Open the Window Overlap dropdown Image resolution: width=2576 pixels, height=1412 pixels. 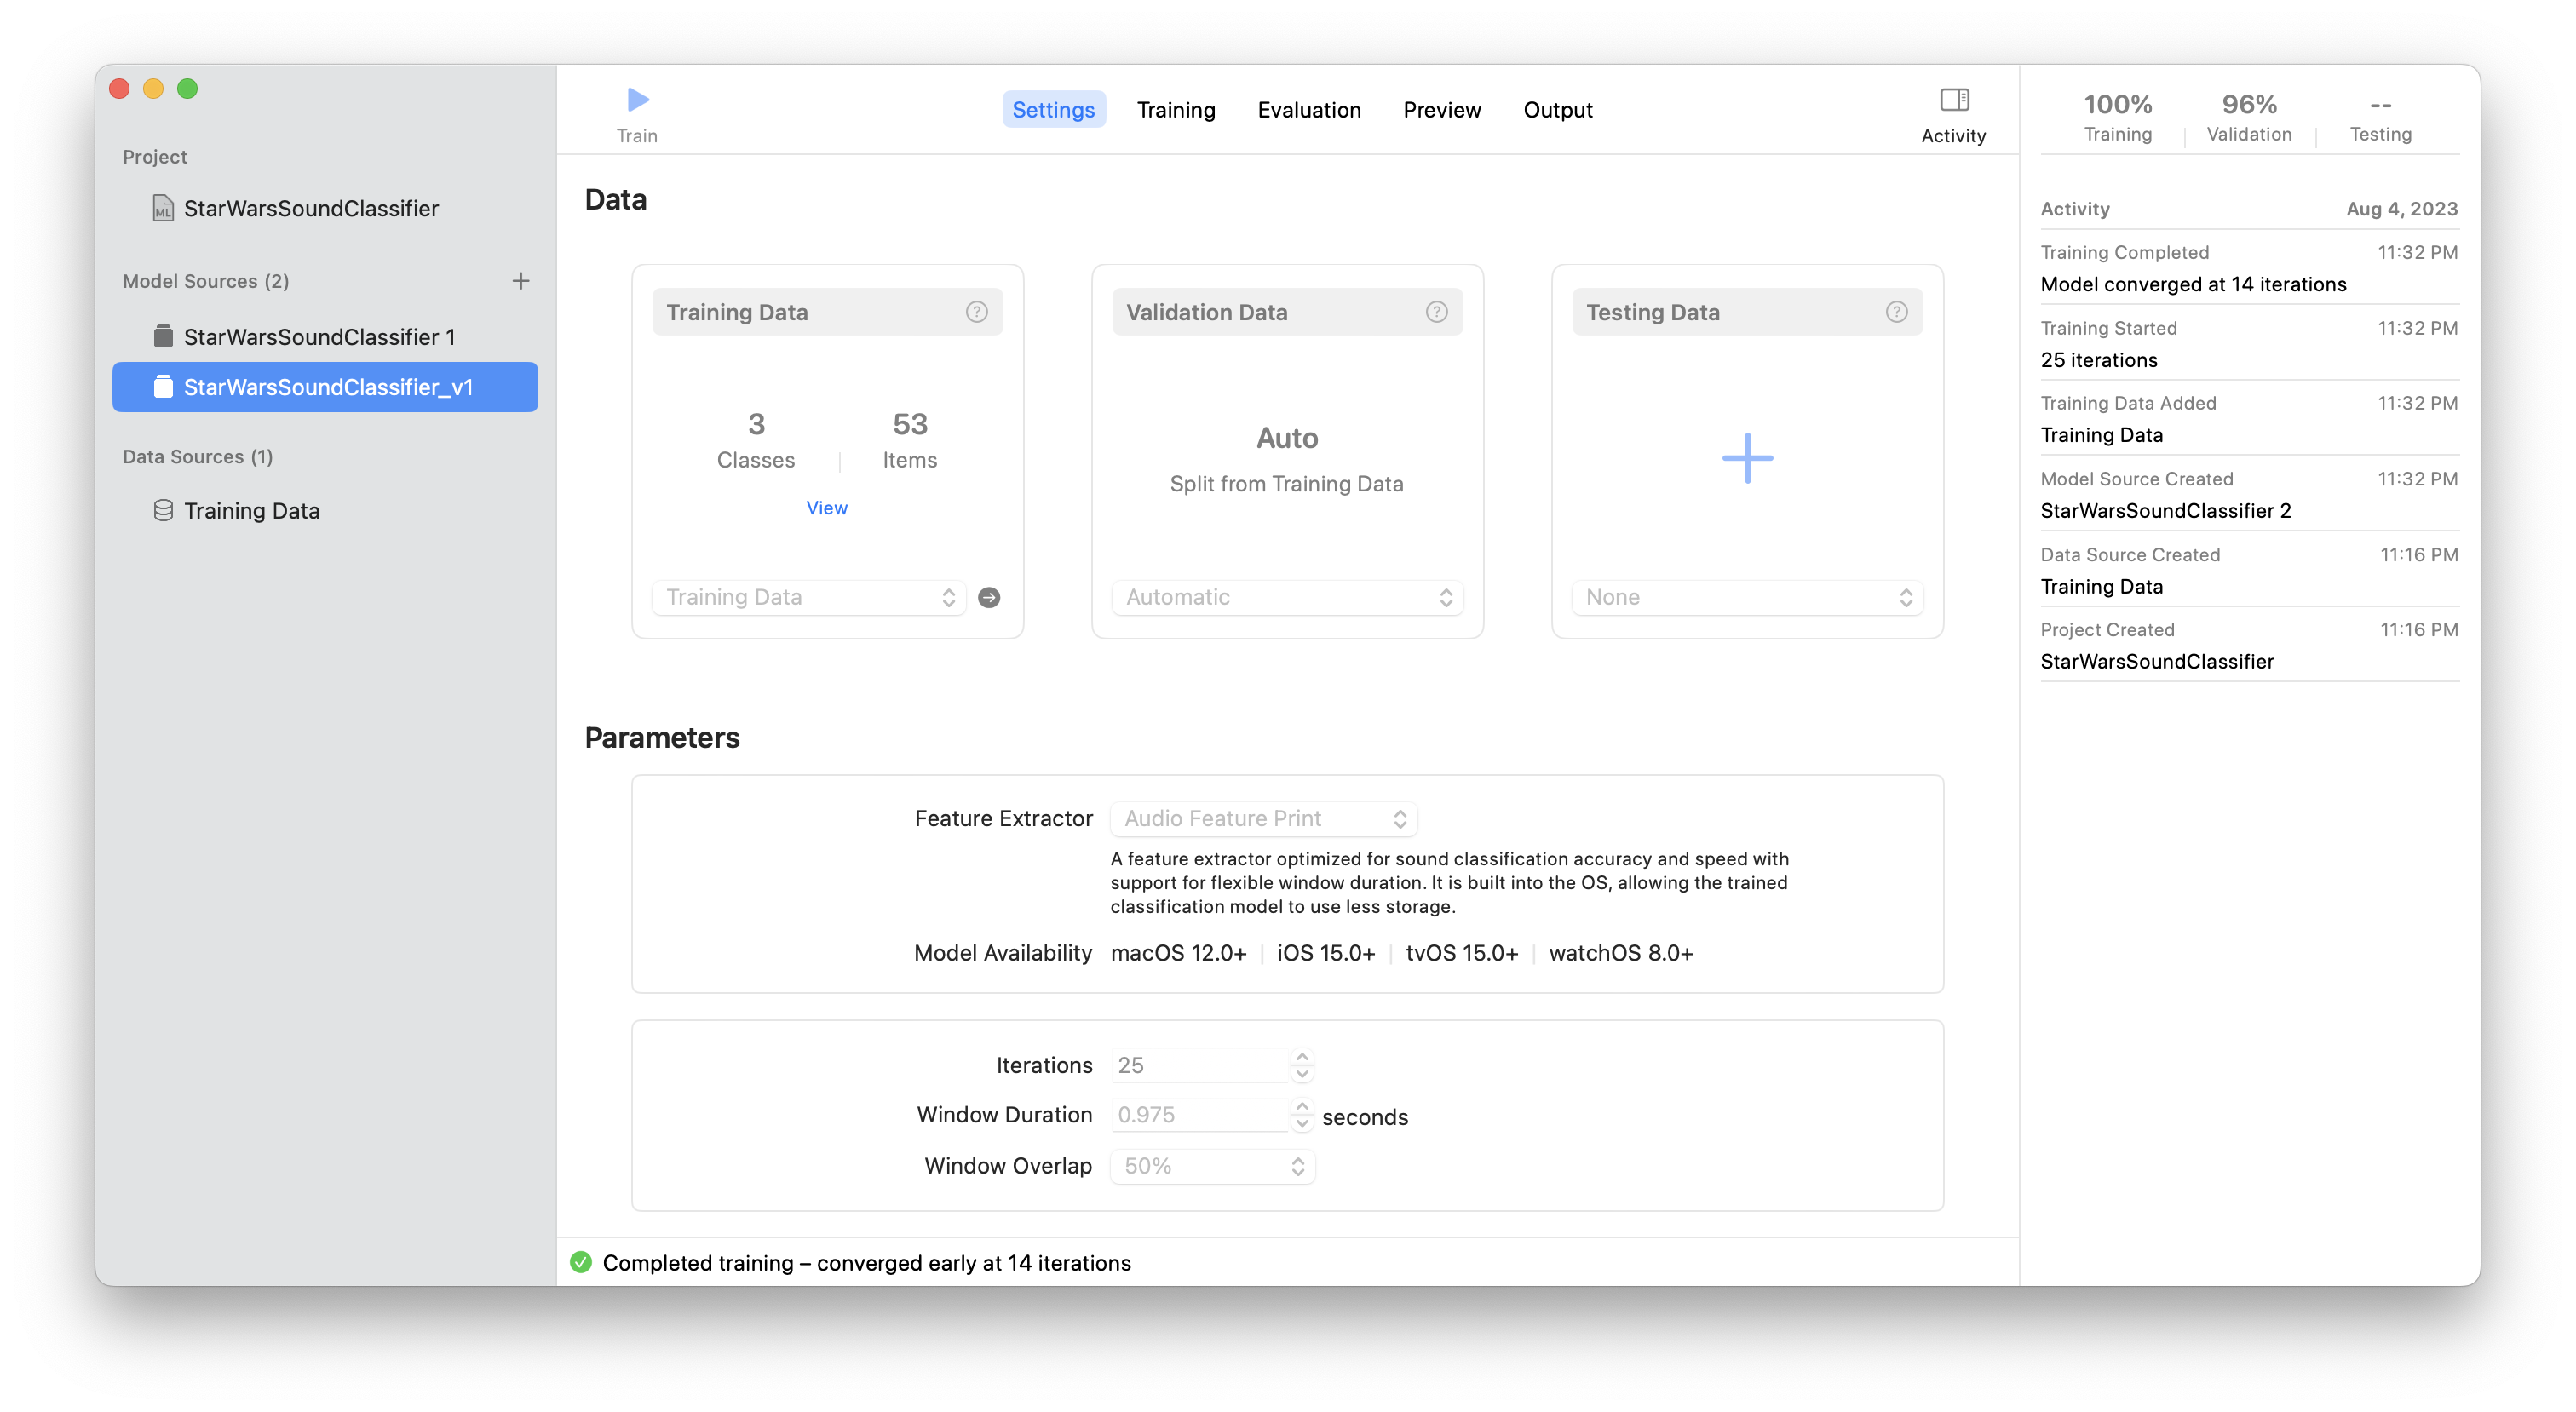point(1211,1166)
